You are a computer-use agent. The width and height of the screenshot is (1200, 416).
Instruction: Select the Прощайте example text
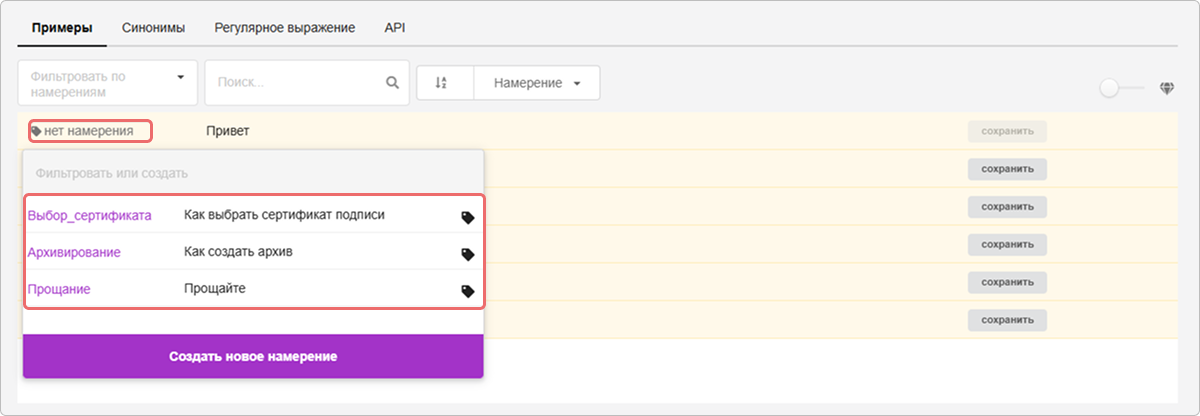click(215, 289)
